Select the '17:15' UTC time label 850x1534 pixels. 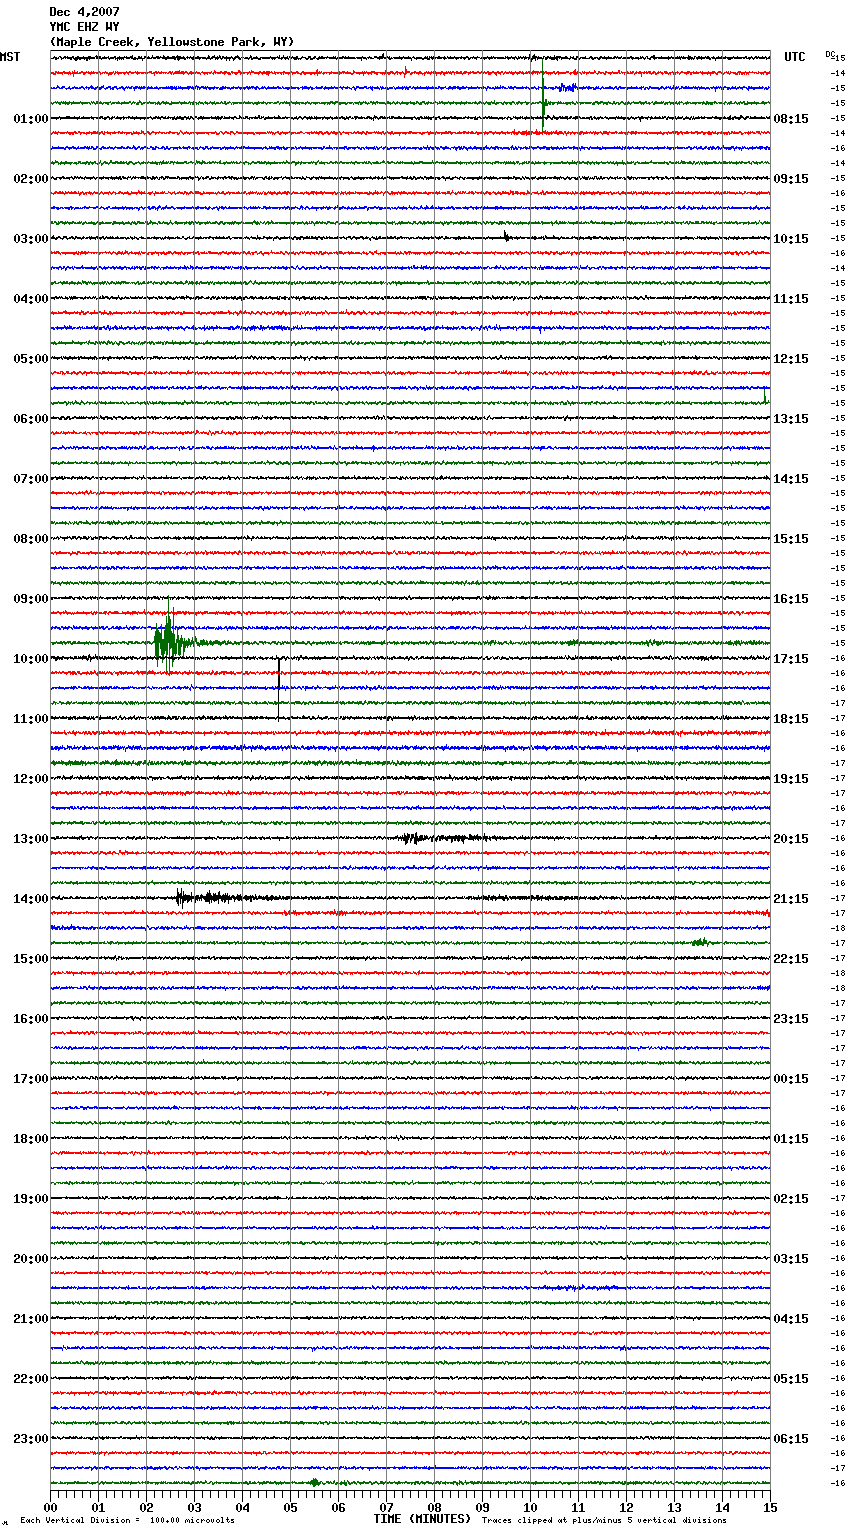(791, 659)
